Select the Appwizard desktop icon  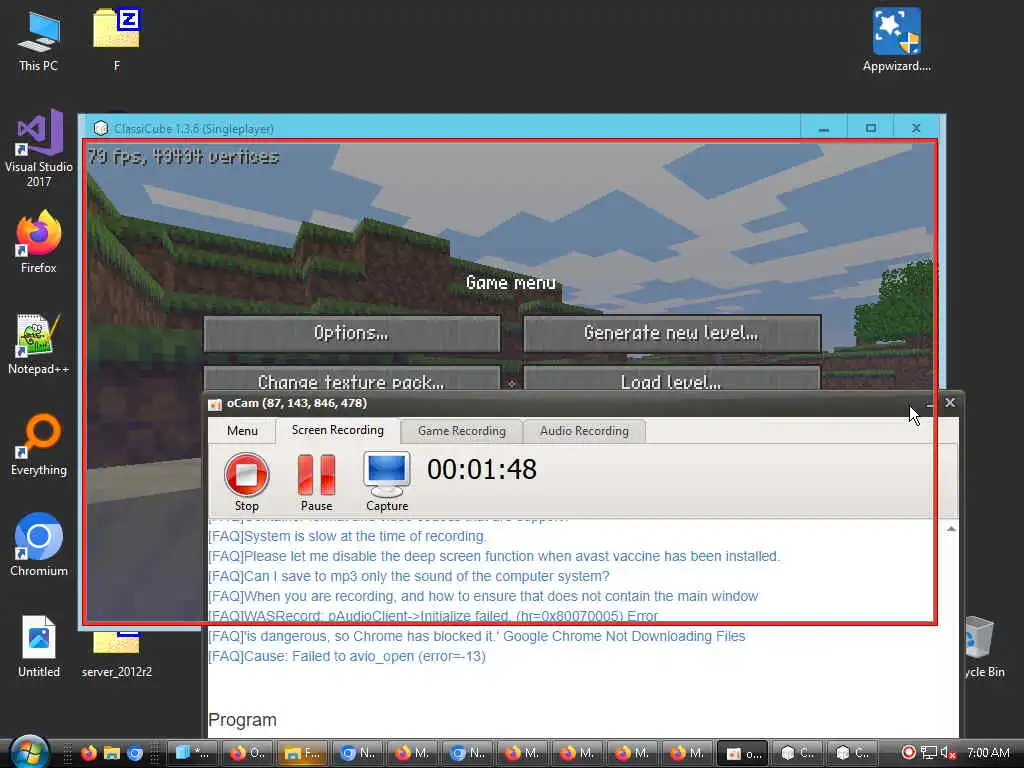[897, 39]
